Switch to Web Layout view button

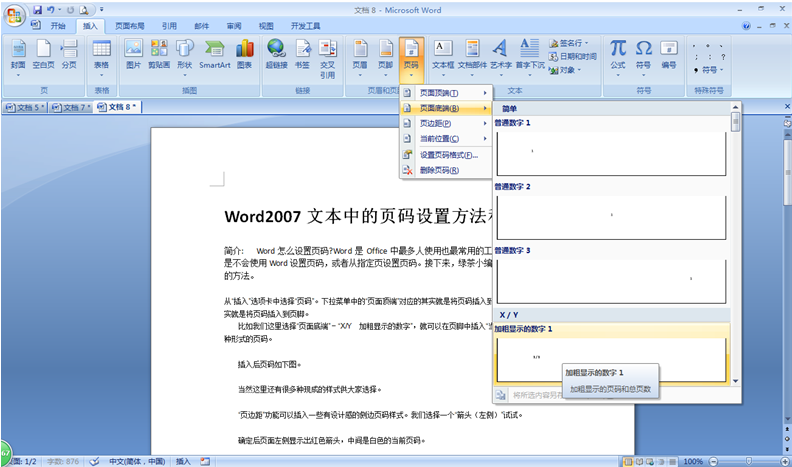tap(650, 461)
